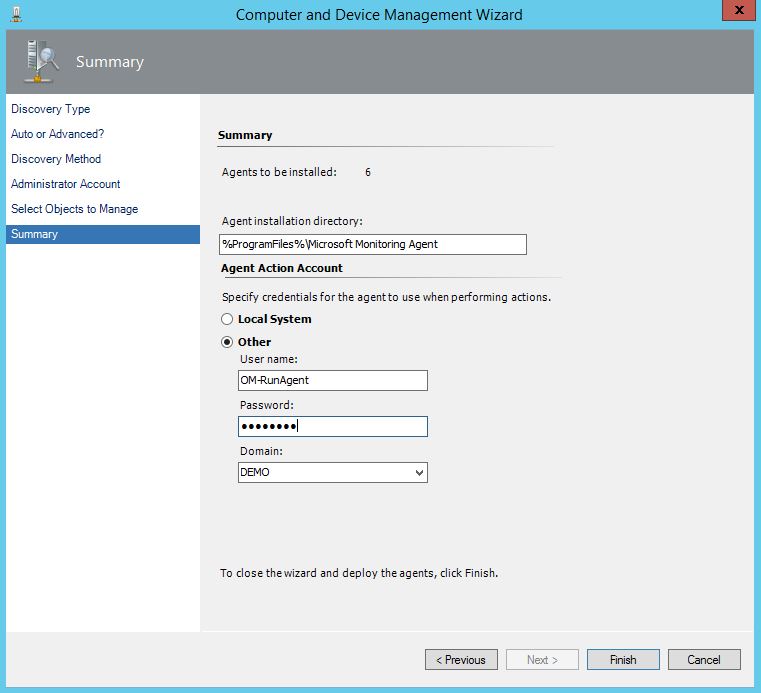Select the highlighted Summary step in the sidebar
761x693 pixels.
[x=34, y=234]
